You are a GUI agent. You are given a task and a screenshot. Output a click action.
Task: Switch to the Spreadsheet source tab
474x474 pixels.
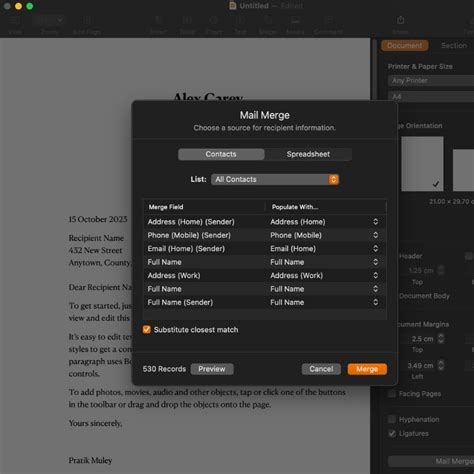tap(308, 154)
